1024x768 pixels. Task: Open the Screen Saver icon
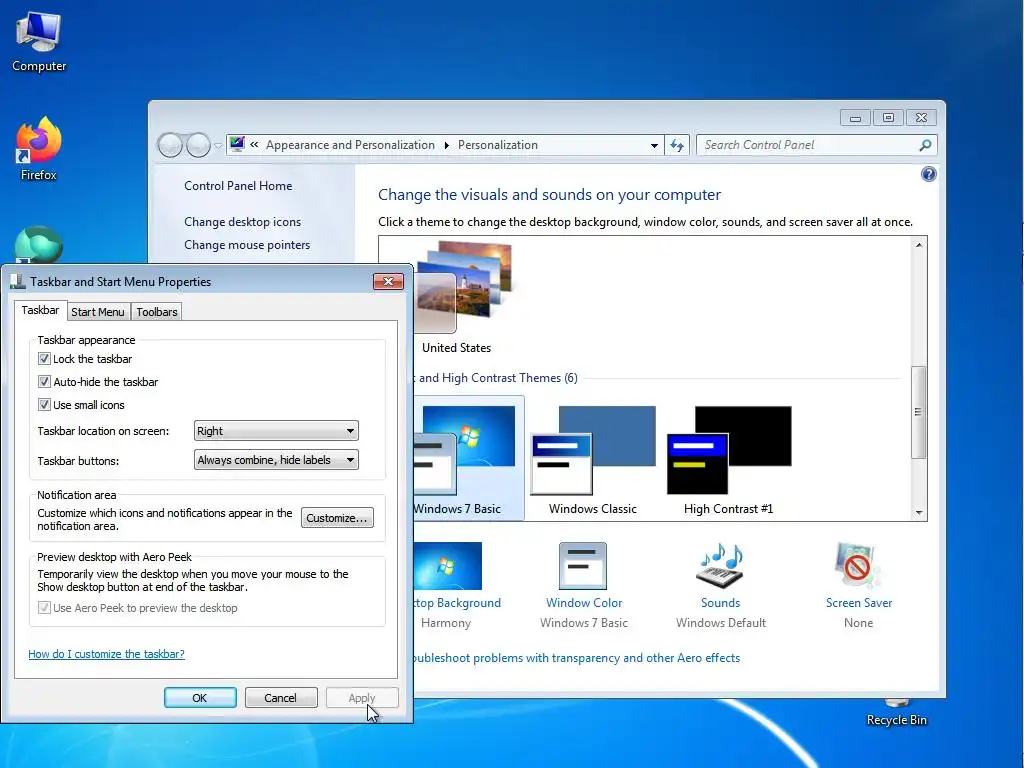[857, 566]
